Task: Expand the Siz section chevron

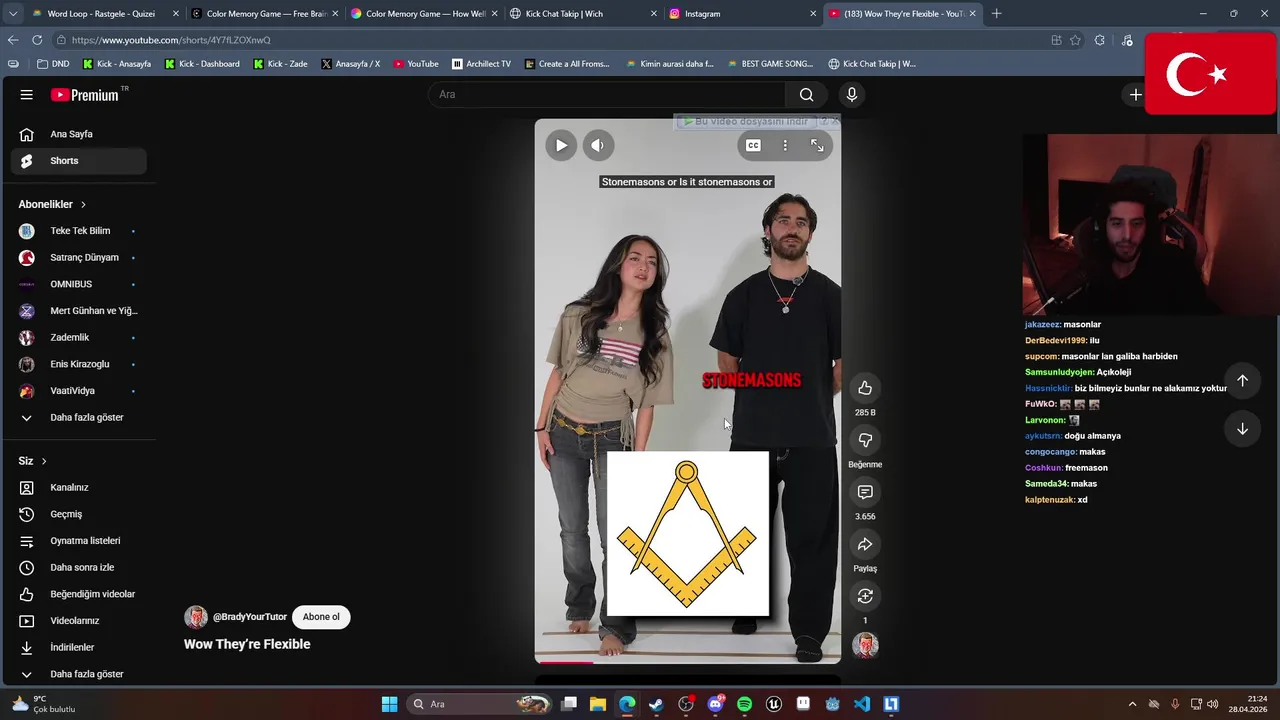Action: click(x=44, y=461)
